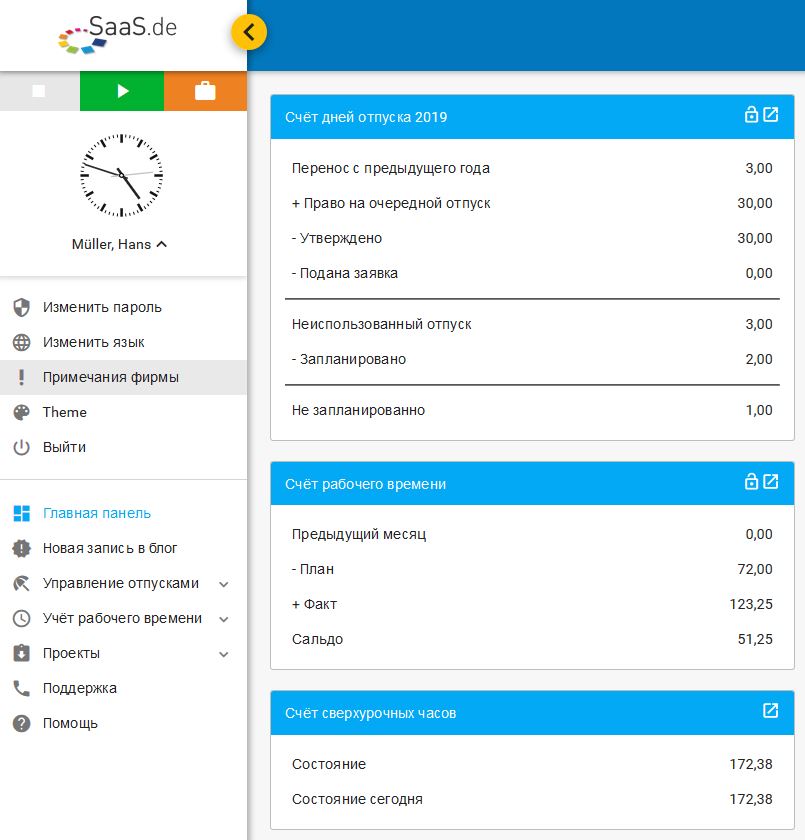Collapse the sidebar with the yellow arrow button
This screenshot has height=840, width=805.
tap(249, 32)
